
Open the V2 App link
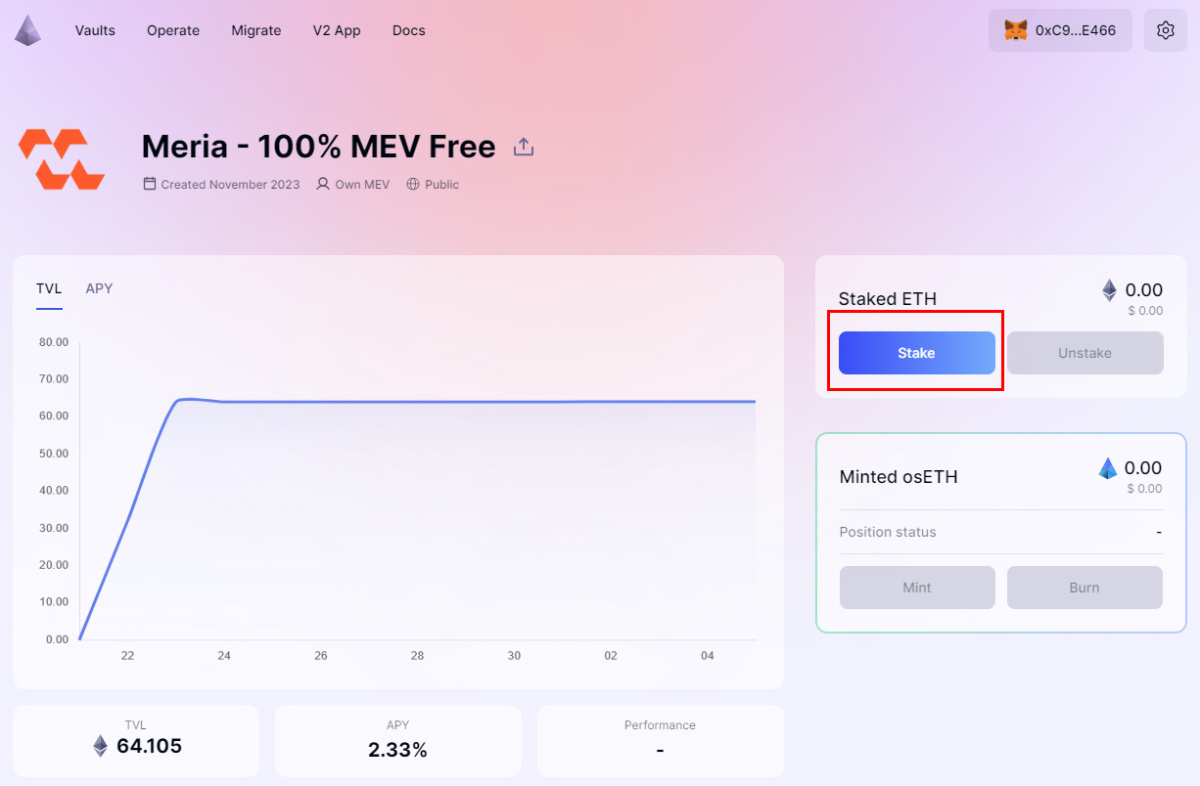336,30
